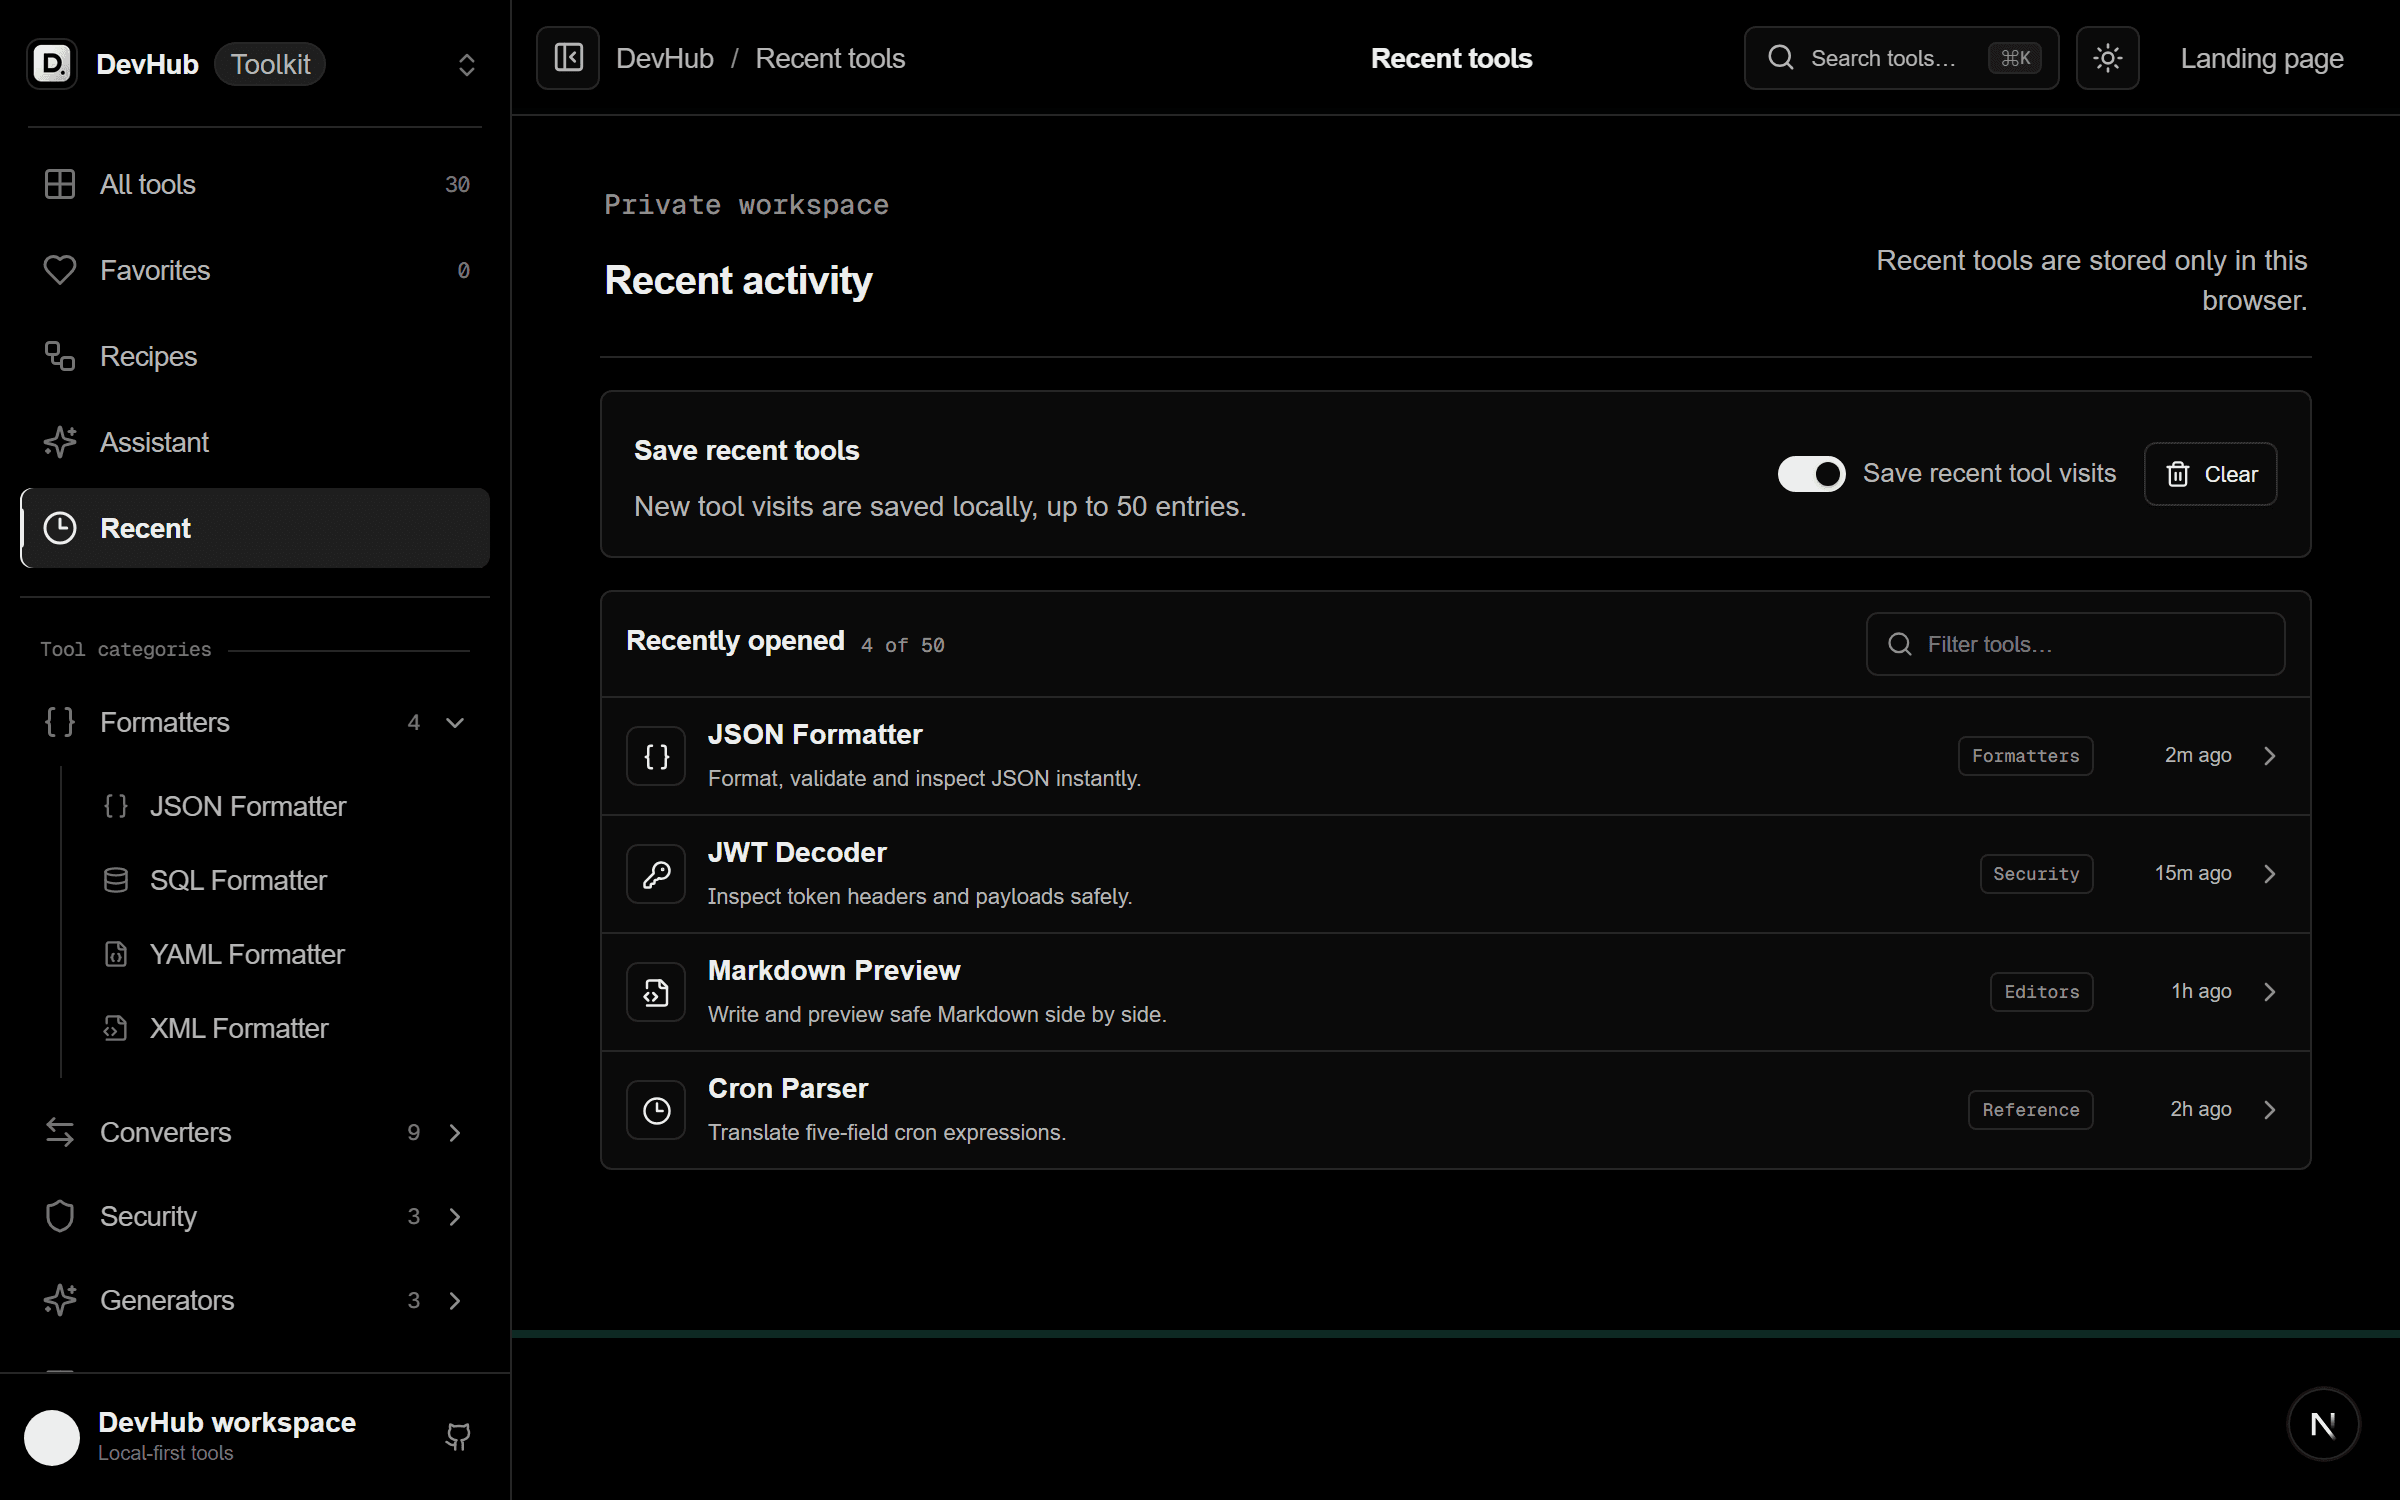2400x1500 pixels.
Task: Click the Filter tools input
Action: [2075, 644]
